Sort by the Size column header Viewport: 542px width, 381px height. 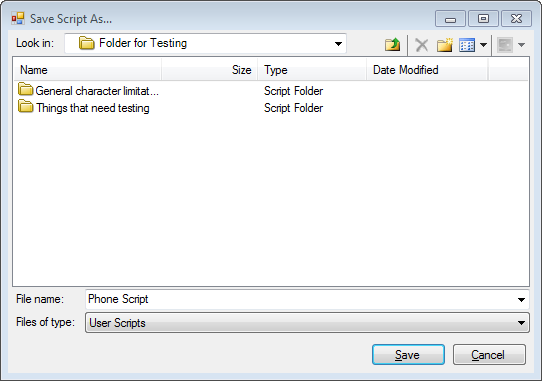point(209,70)
